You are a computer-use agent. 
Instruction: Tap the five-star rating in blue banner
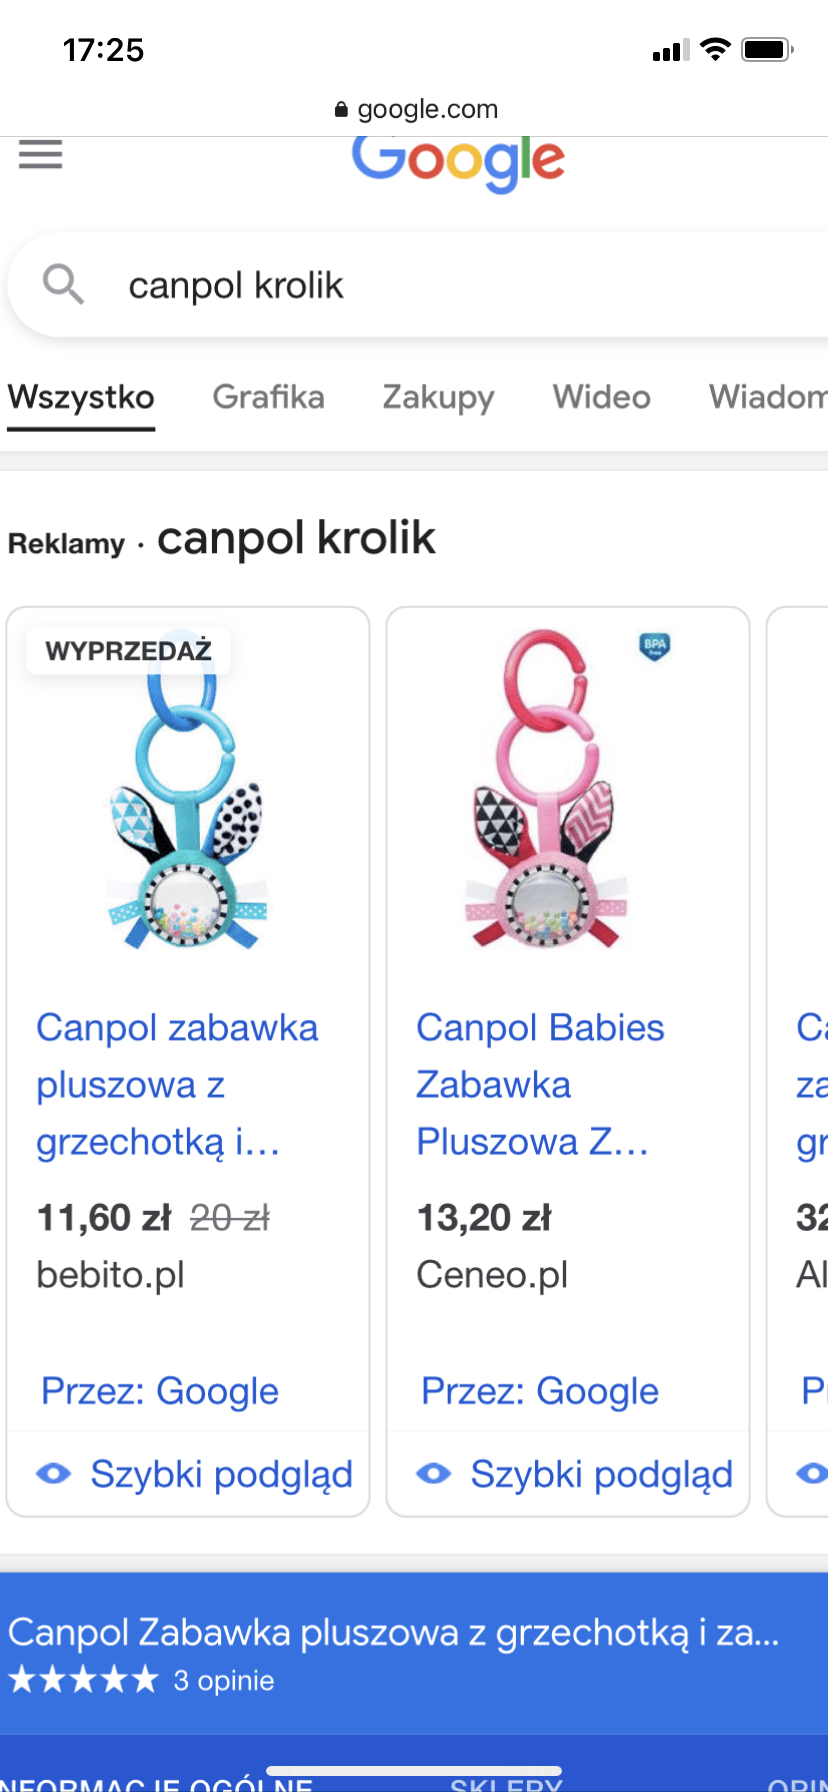pyautogui.click(x=83, y=1679)
